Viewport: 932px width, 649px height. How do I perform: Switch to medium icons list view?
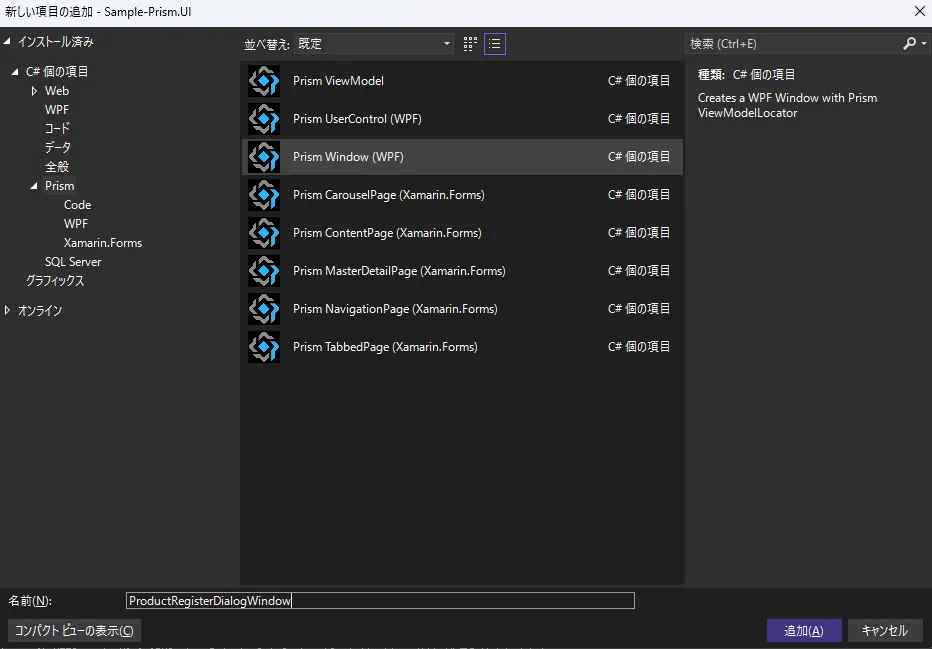495,44
